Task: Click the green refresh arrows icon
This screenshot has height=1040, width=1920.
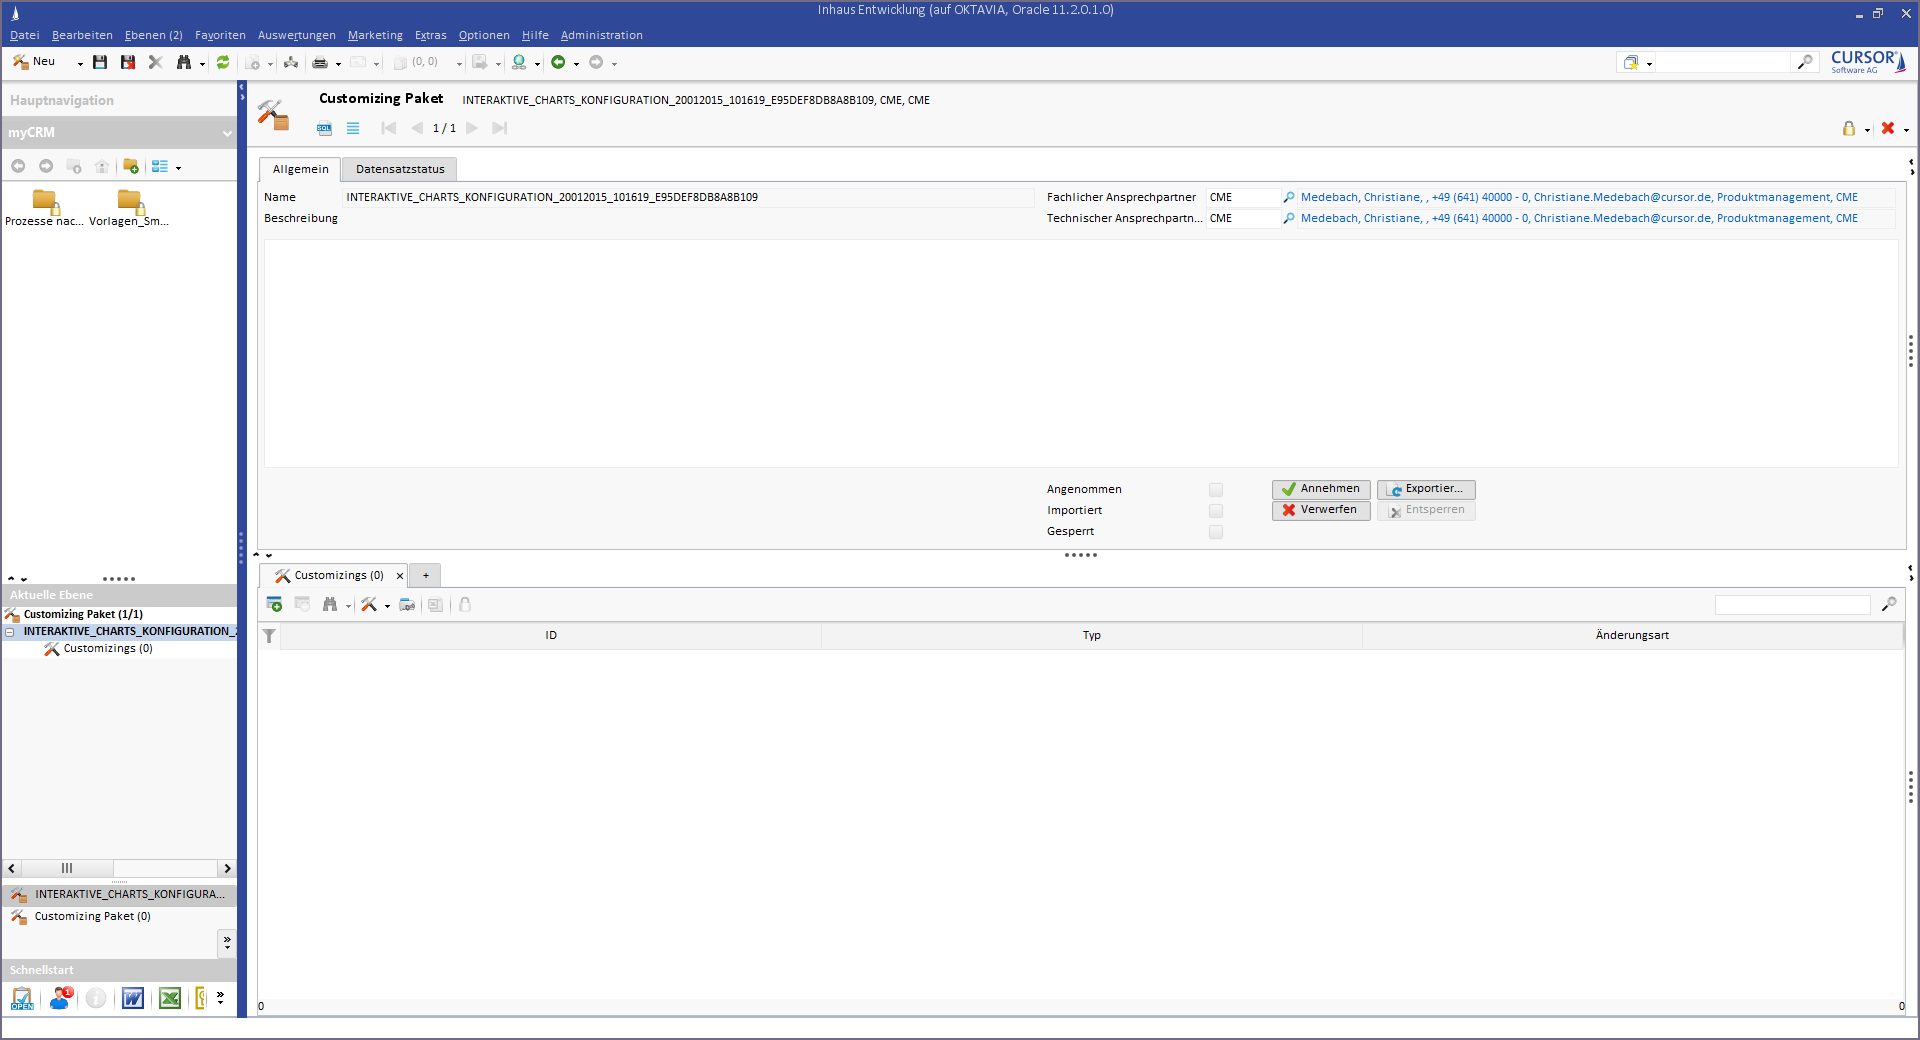Action: tap(223, 62)
